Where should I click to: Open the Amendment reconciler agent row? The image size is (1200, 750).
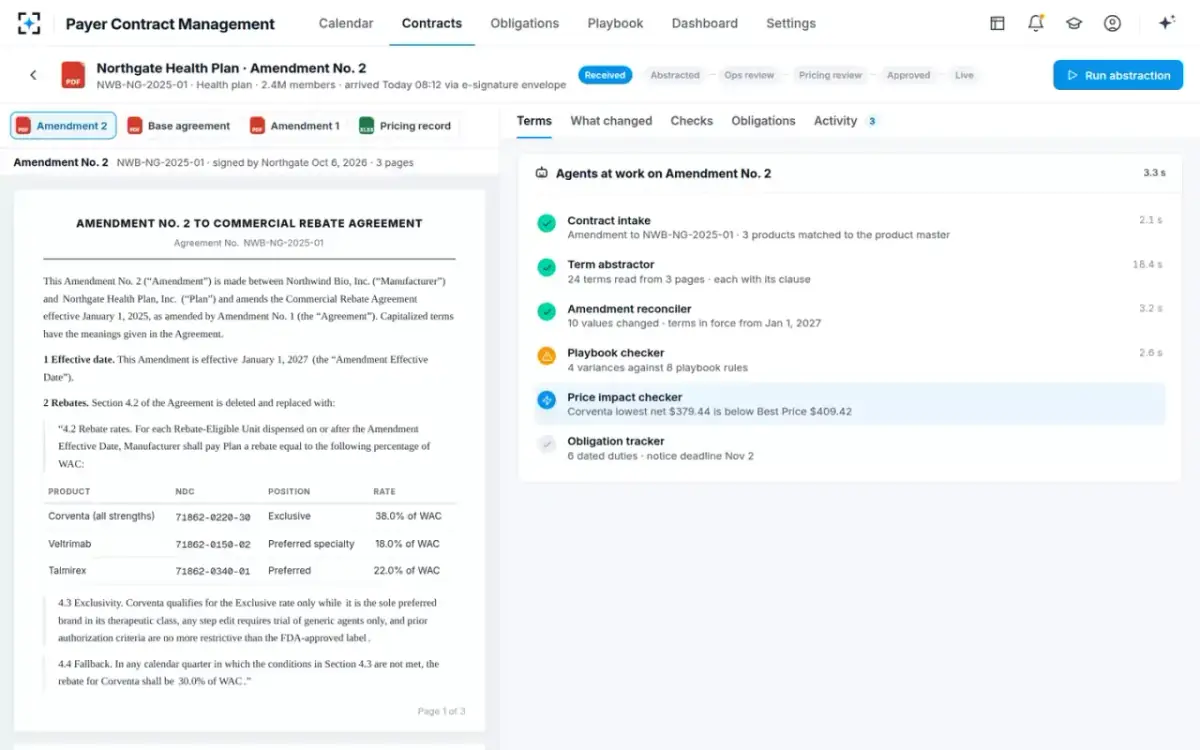[x=850, y=315]
